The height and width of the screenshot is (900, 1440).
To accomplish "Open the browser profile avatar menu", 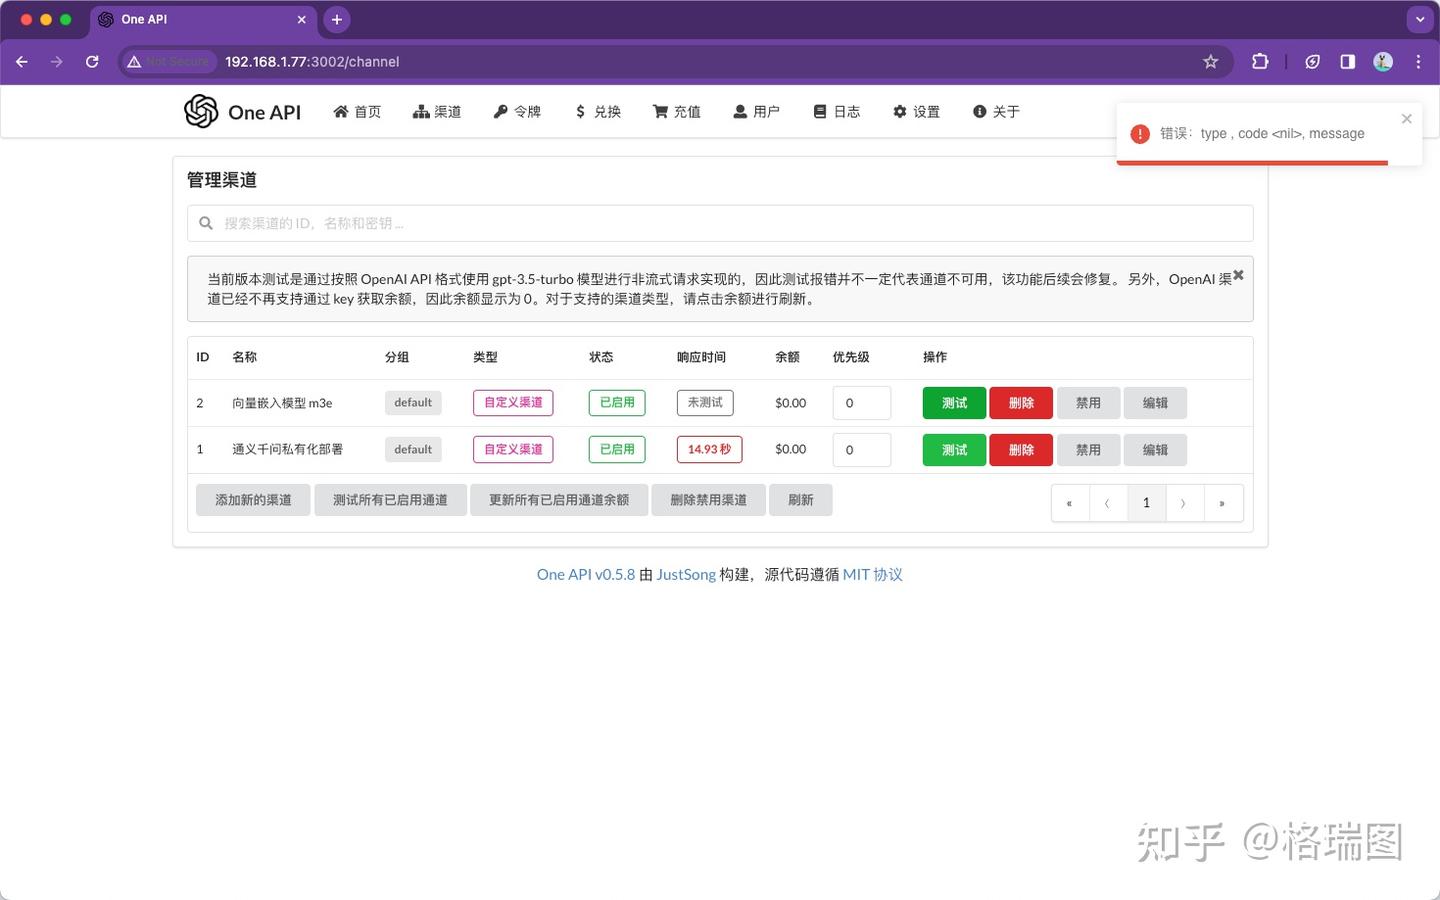I will click(x=1383, y=61).
